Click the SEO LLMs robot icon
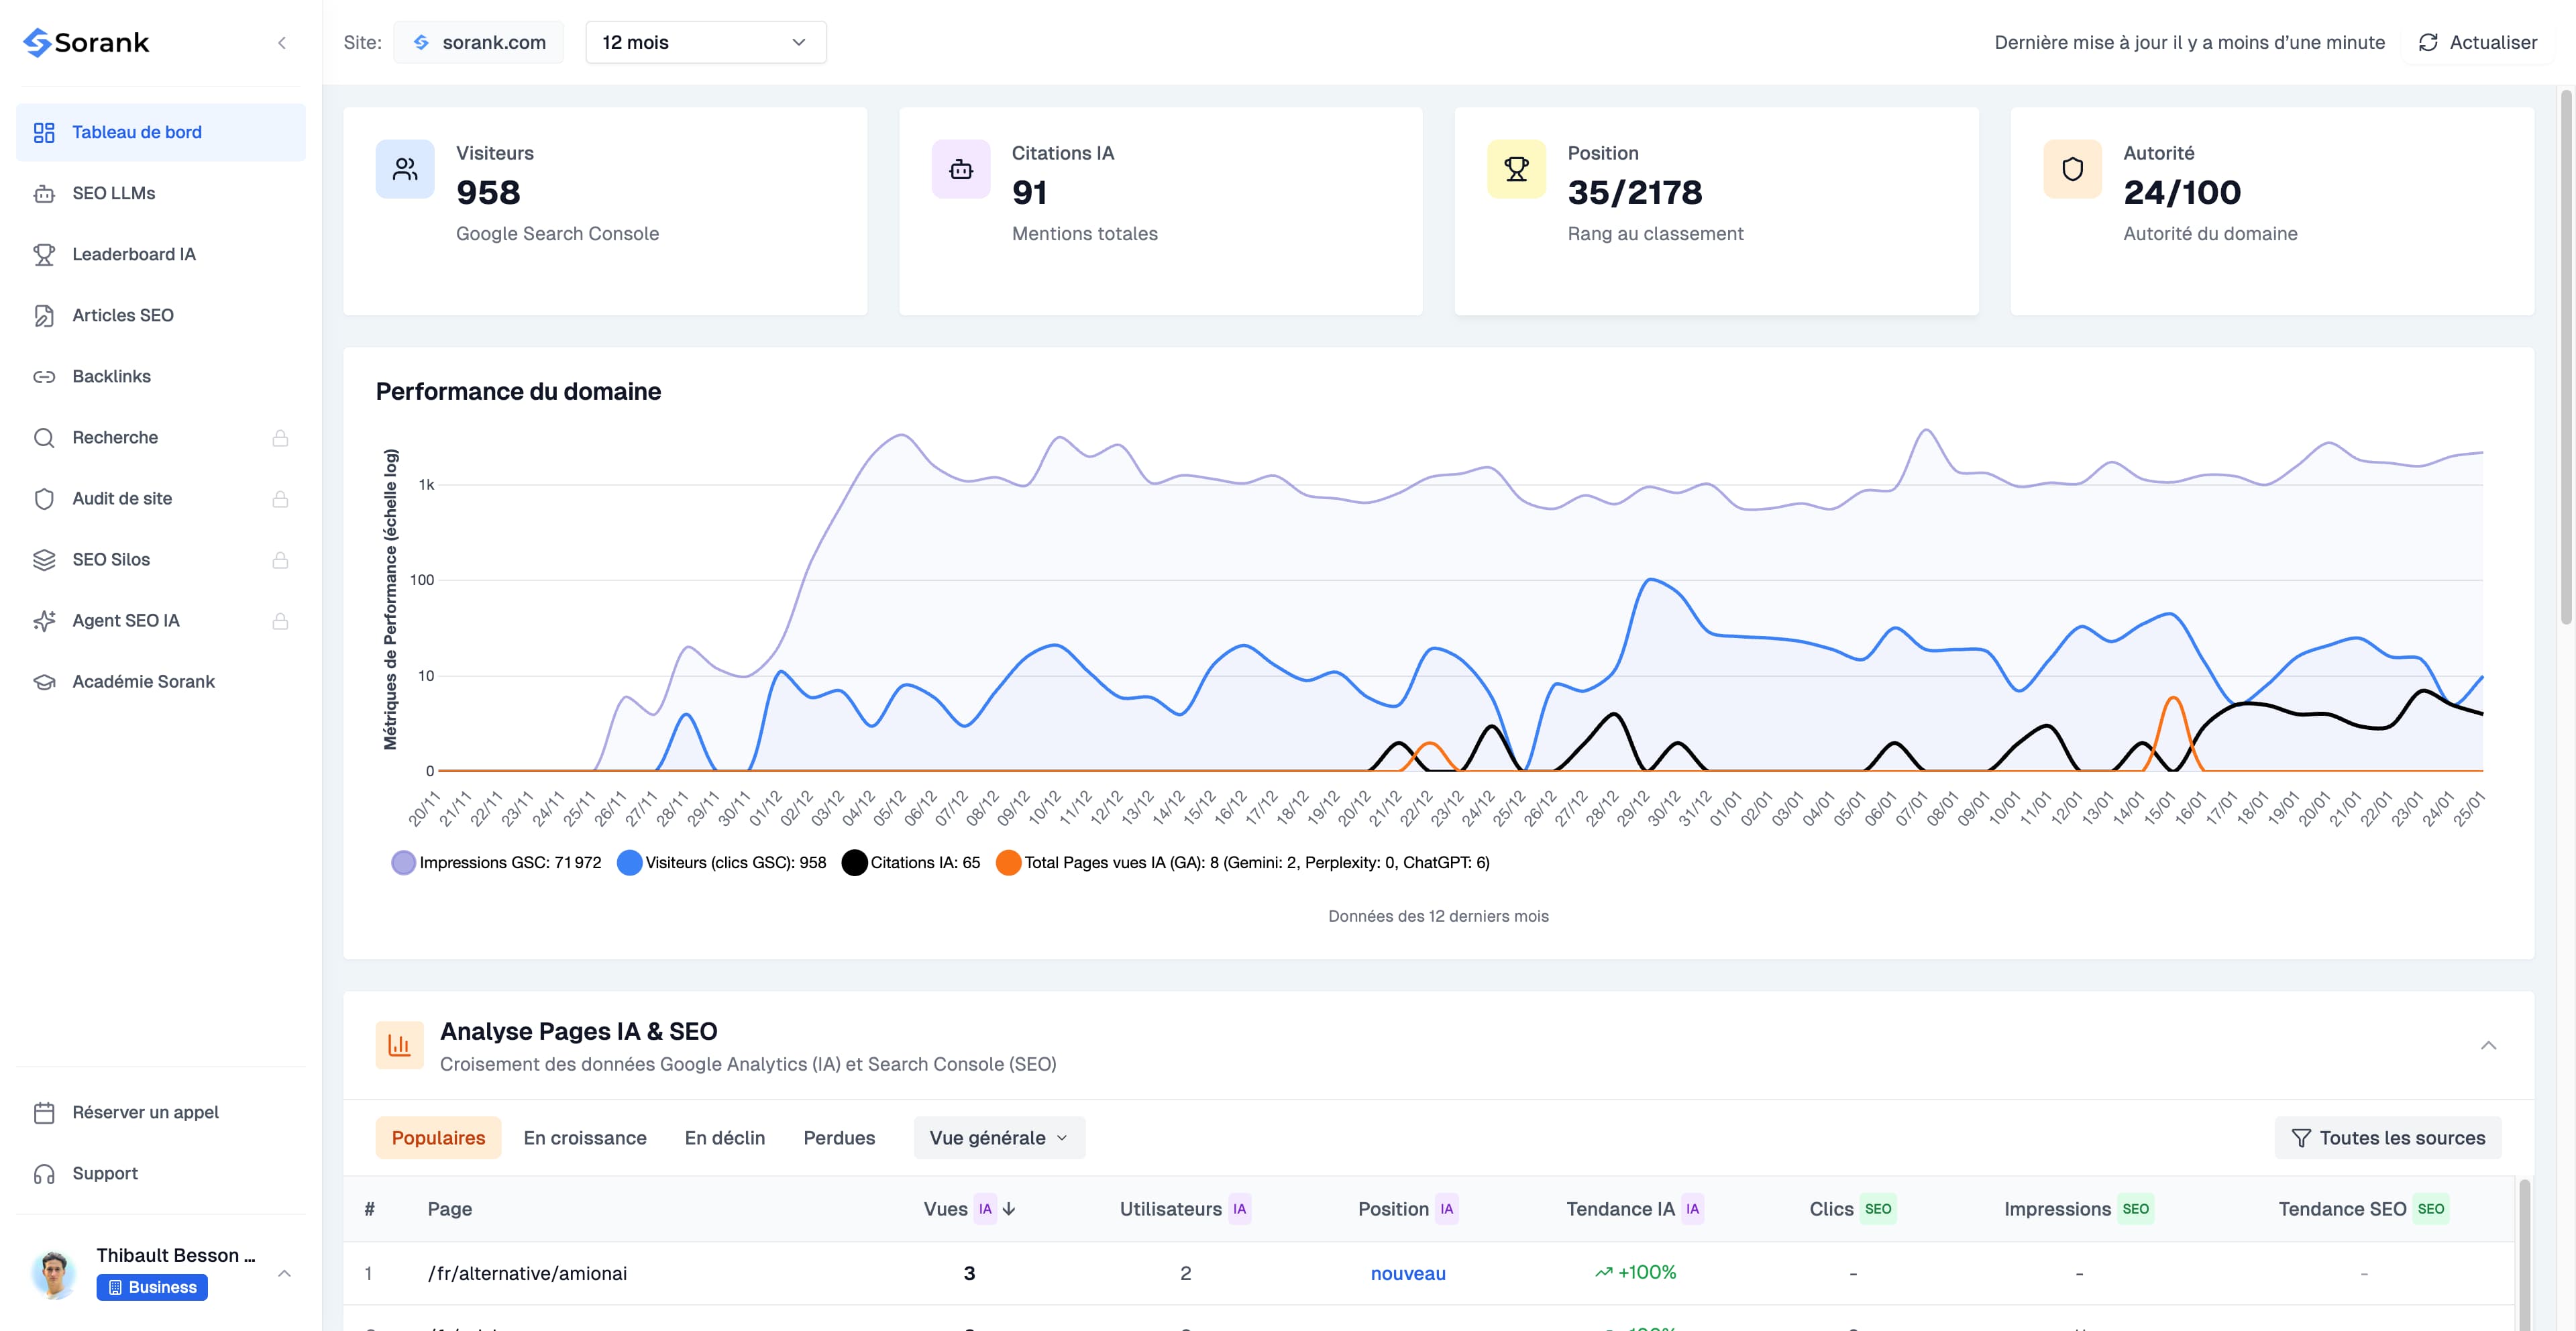This screenshot has height=1331, width=2576. (x=44, y=194)
